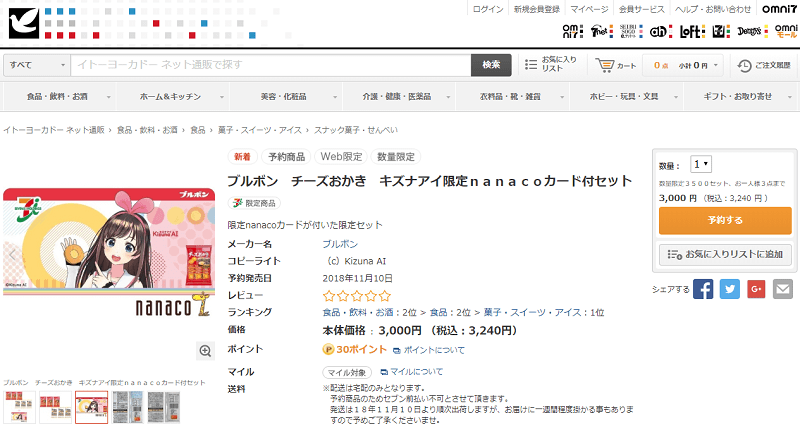This screenshot has height=430, width=800.
Task: Expand the ホーム&キッチン category menu
Action: (x=173, y=96)
